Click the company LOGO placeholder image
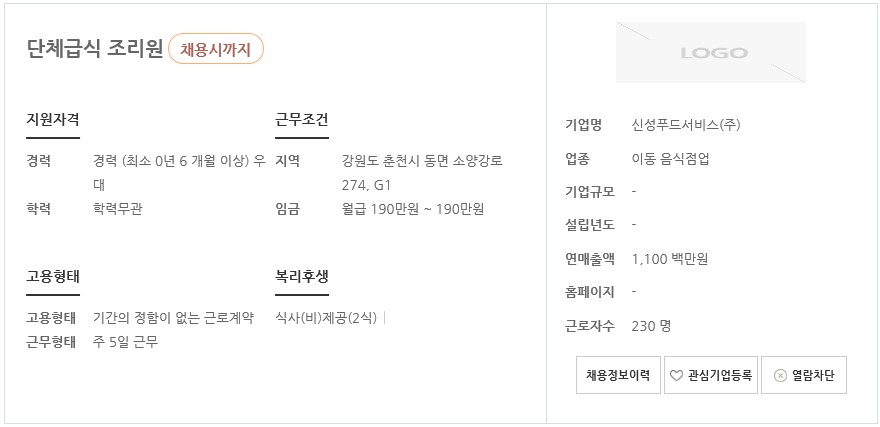 [711, 53]
